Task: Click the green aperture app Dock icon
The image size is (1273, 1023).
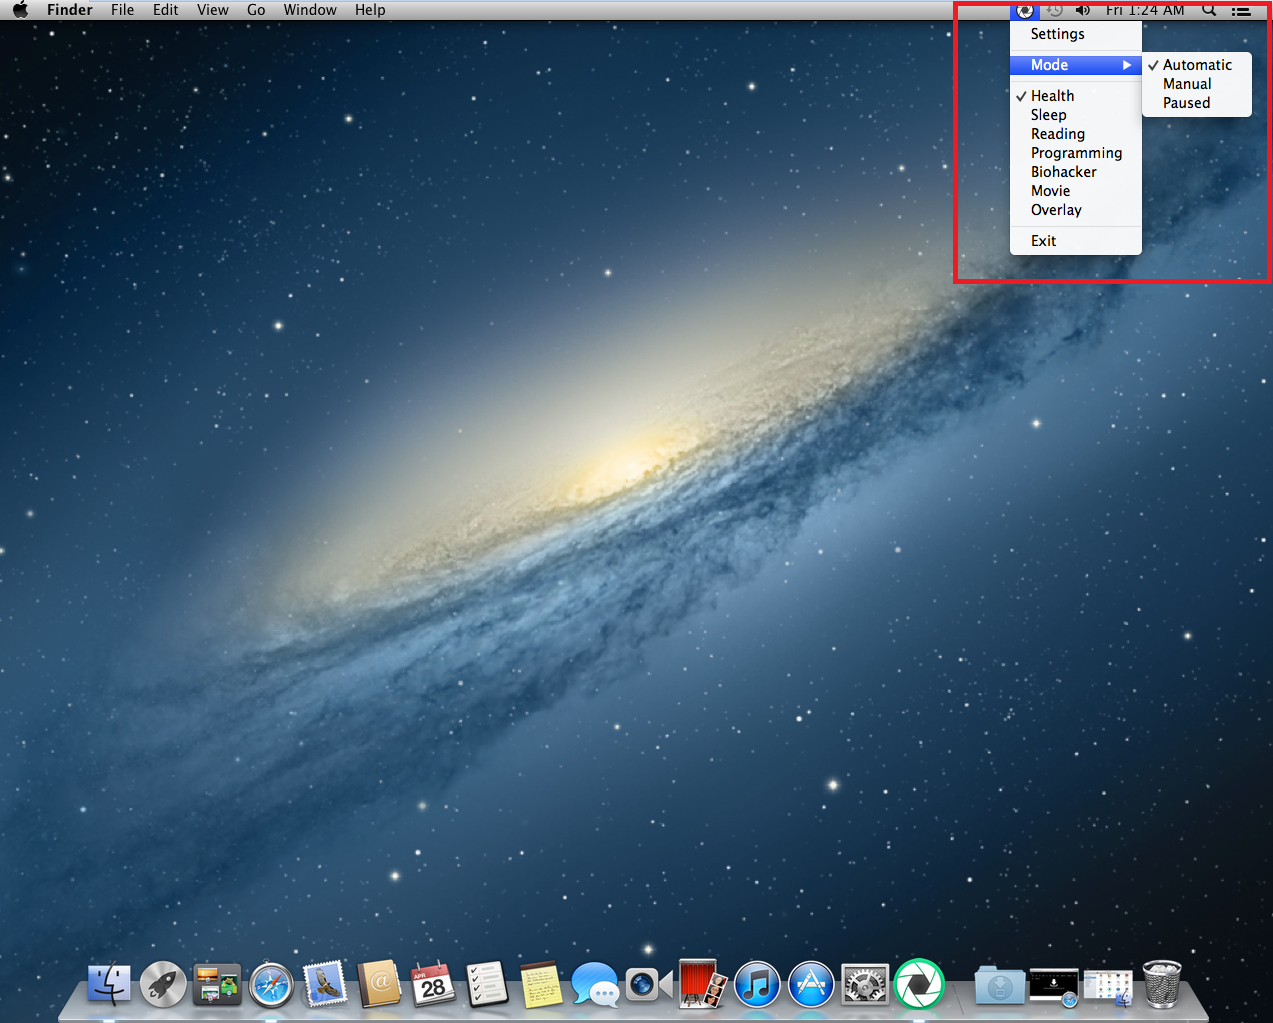Action: (919, 984)
